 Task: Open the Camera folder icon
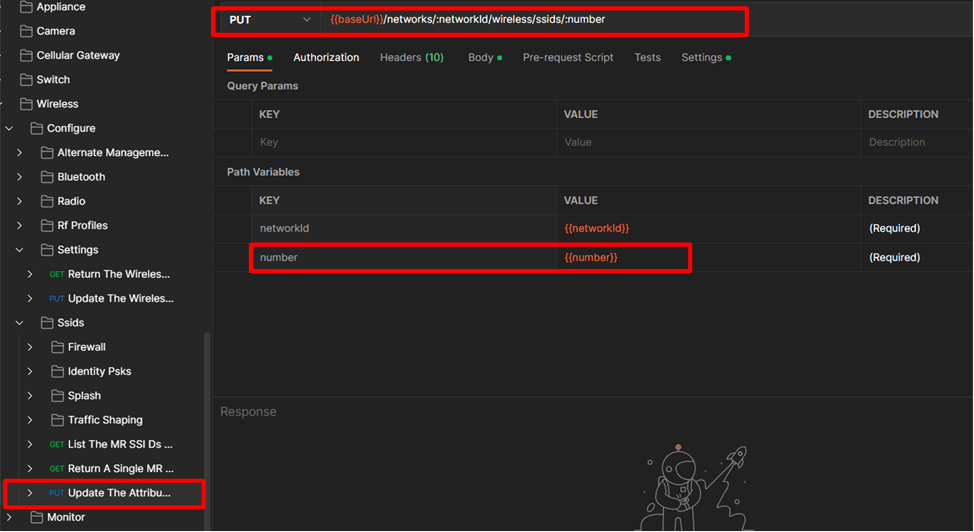pos(26,31)
